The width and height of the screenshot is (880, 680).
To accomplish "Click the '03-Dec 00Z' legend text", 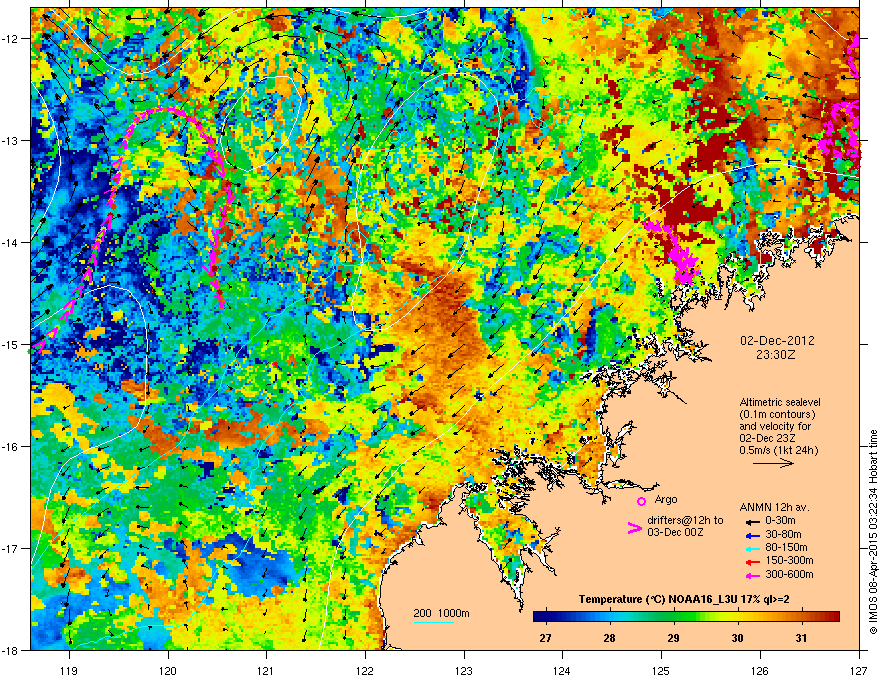I will click(675, 532).
